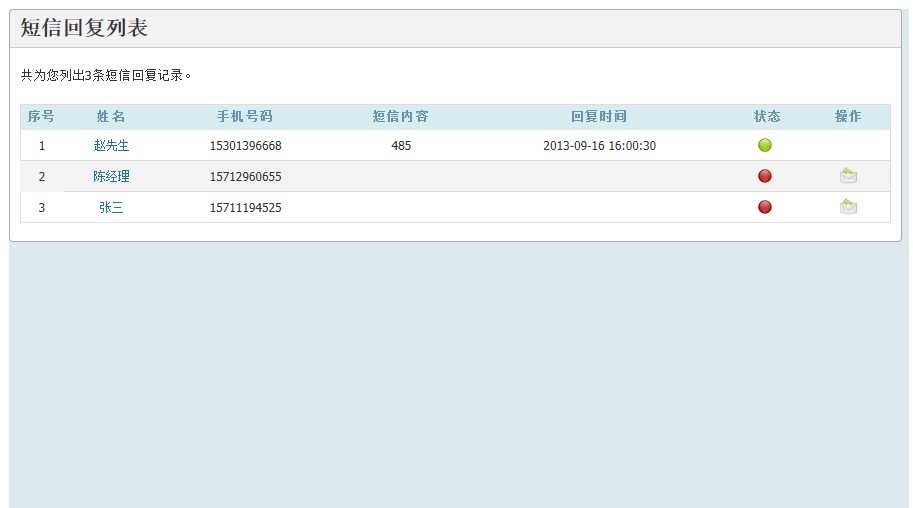Open the 张三 name link
This screenshot has height=508, width=913.
click(111, 208)
